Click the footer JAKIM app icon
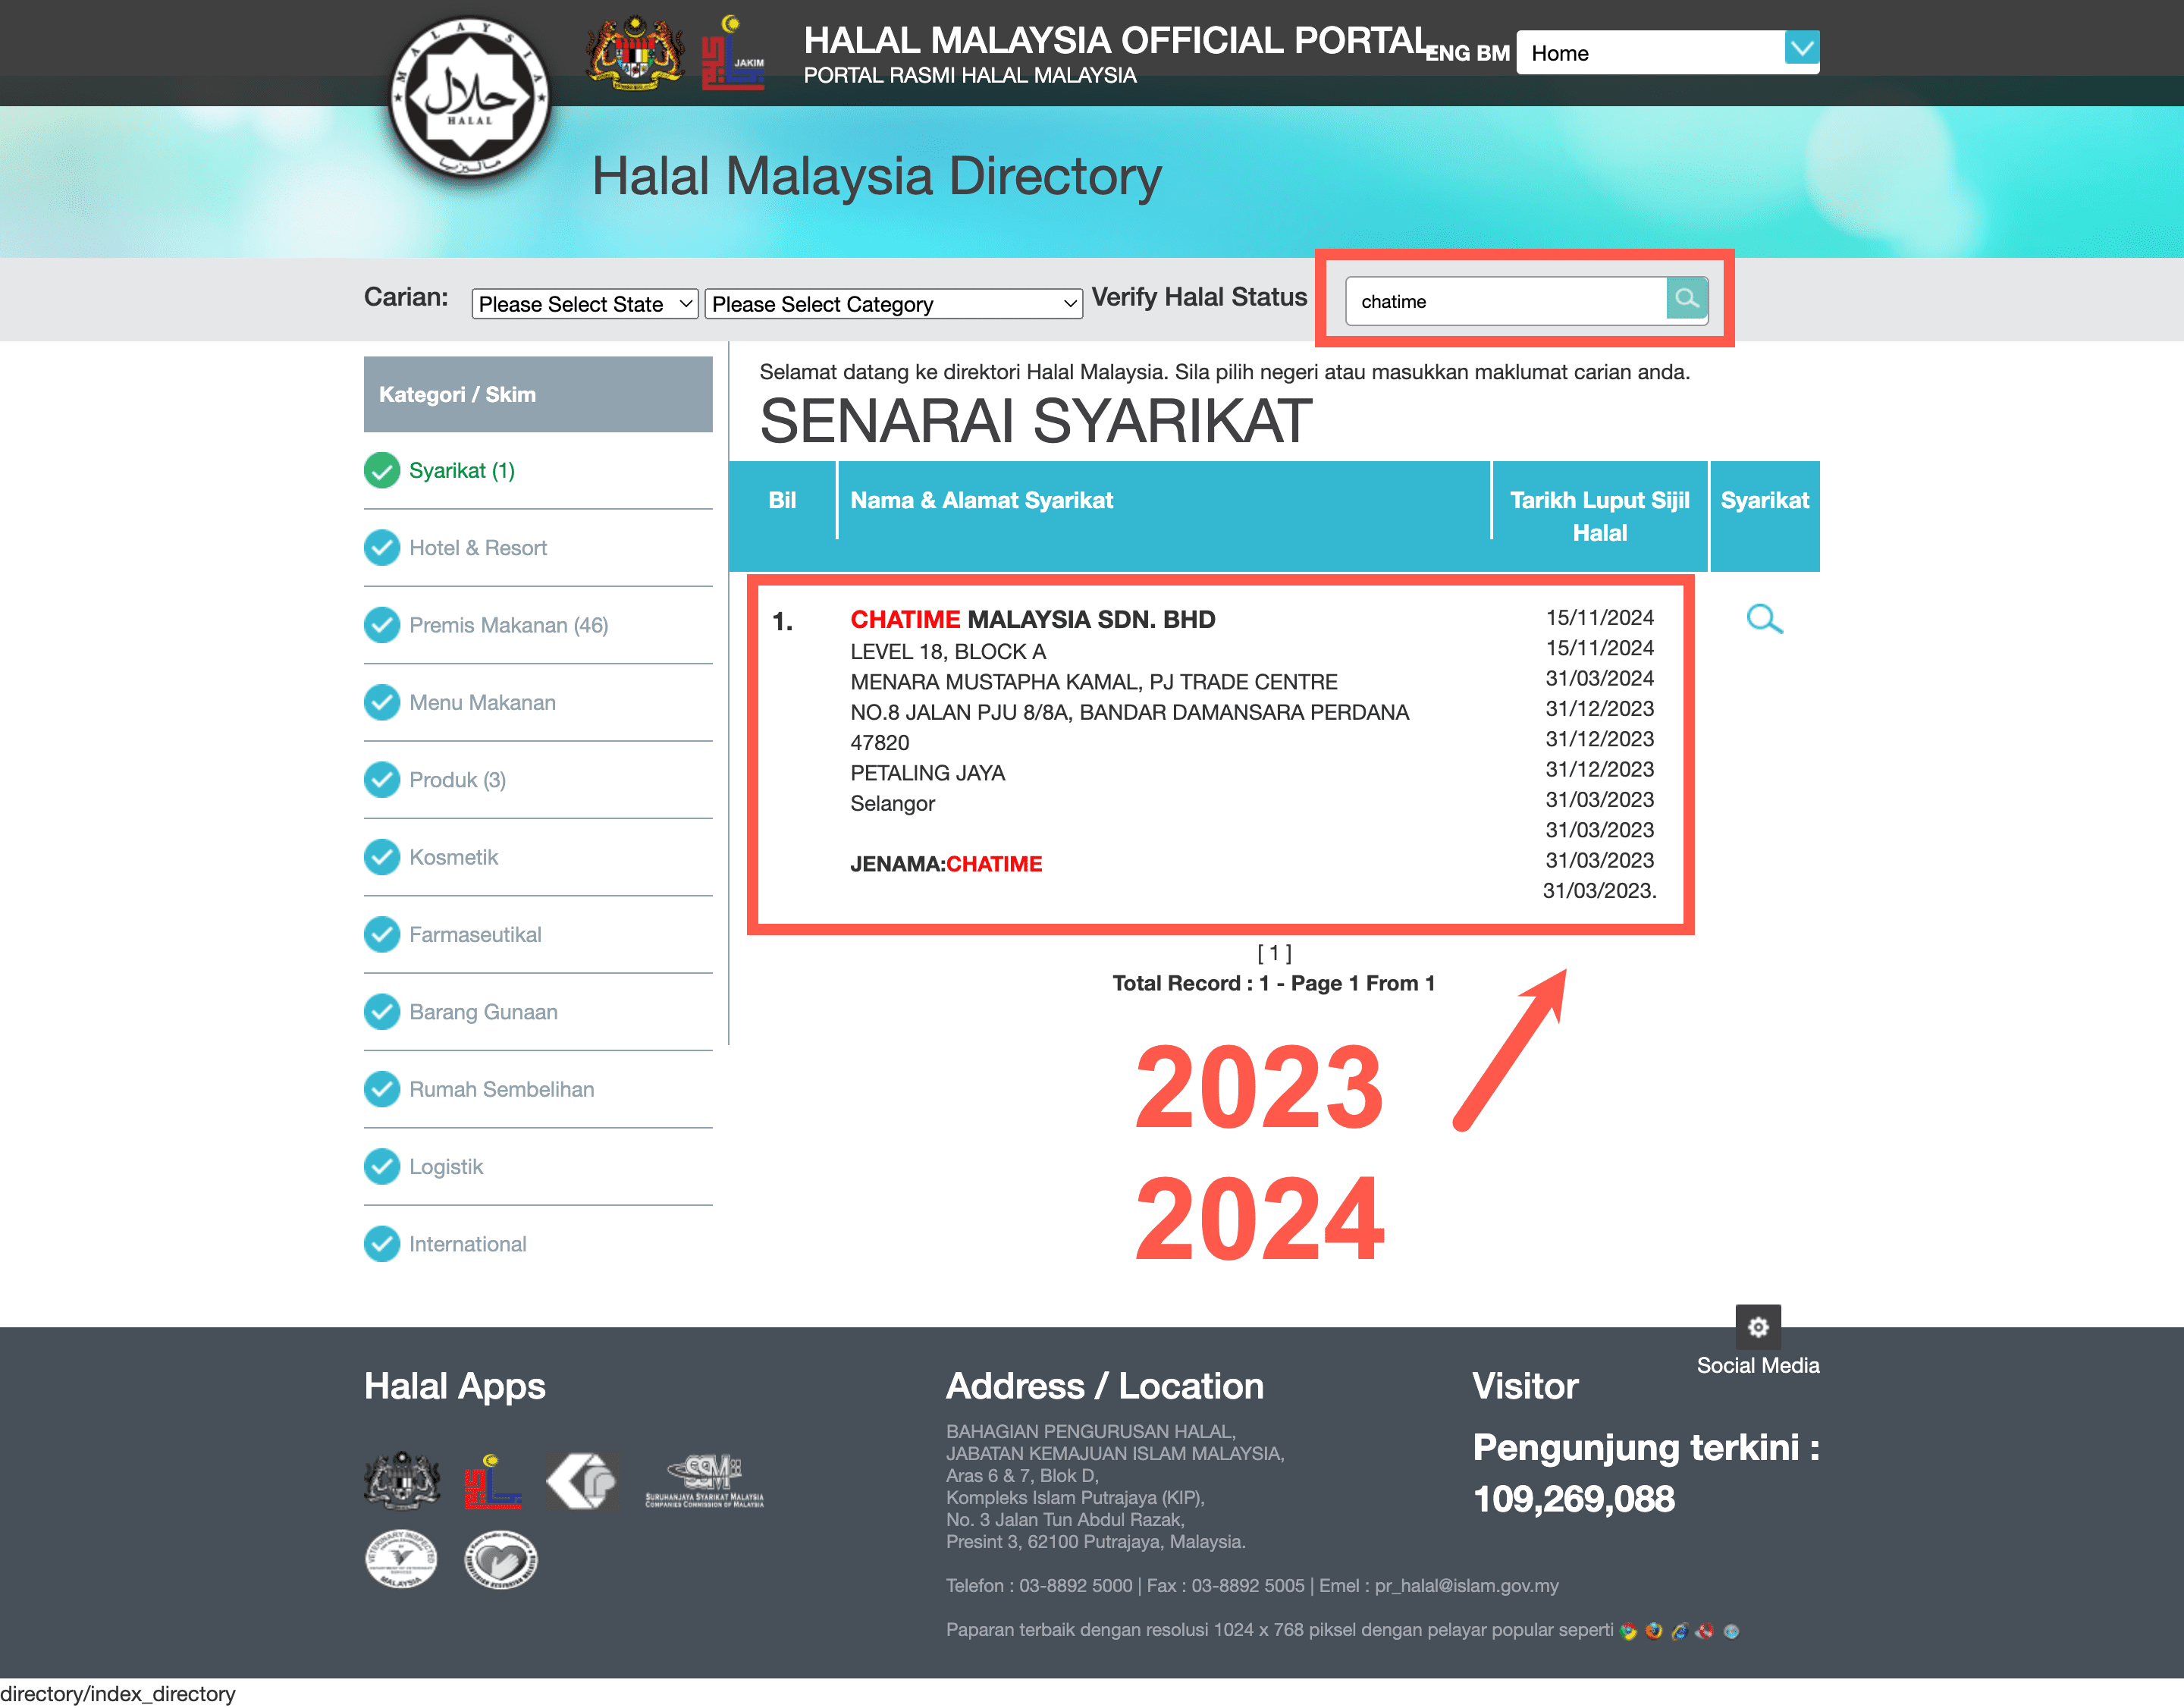 click(492, 1481)
